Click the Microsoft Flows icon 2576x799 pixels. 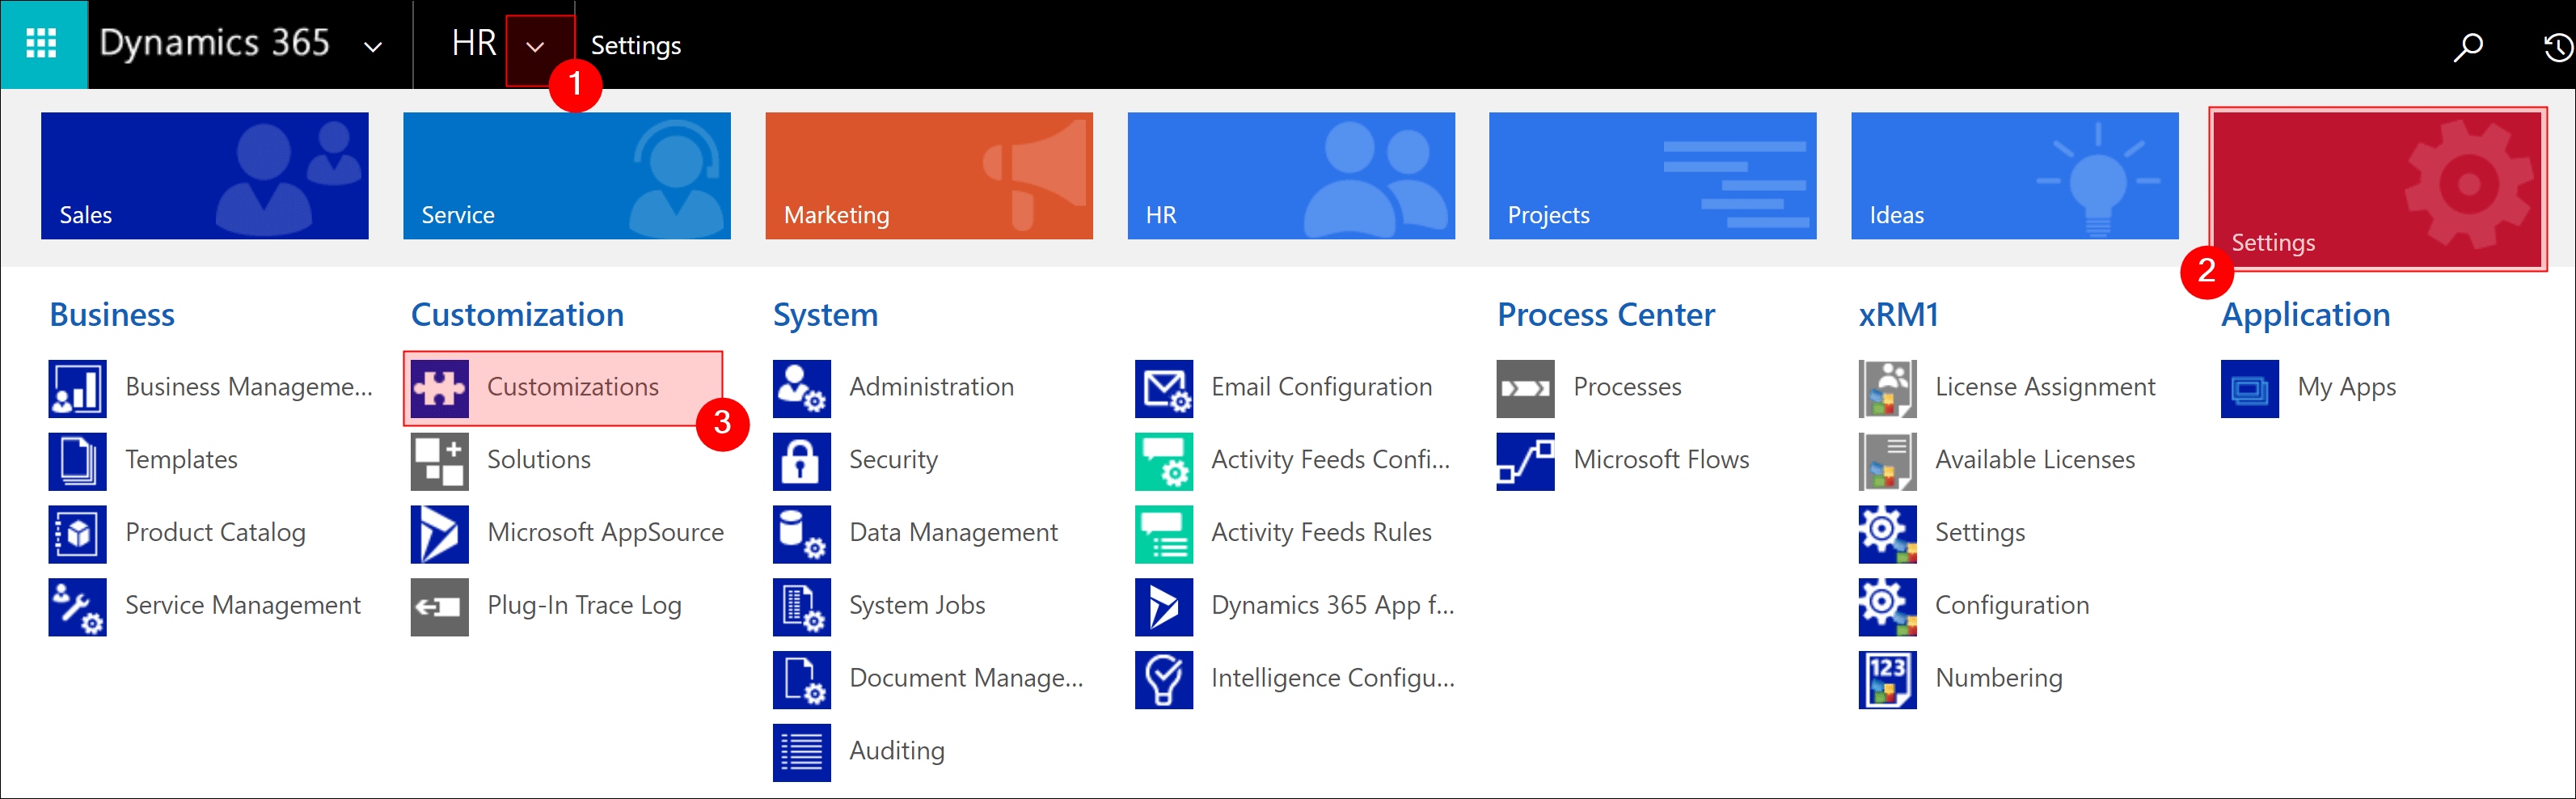[x=1525, y=461]
